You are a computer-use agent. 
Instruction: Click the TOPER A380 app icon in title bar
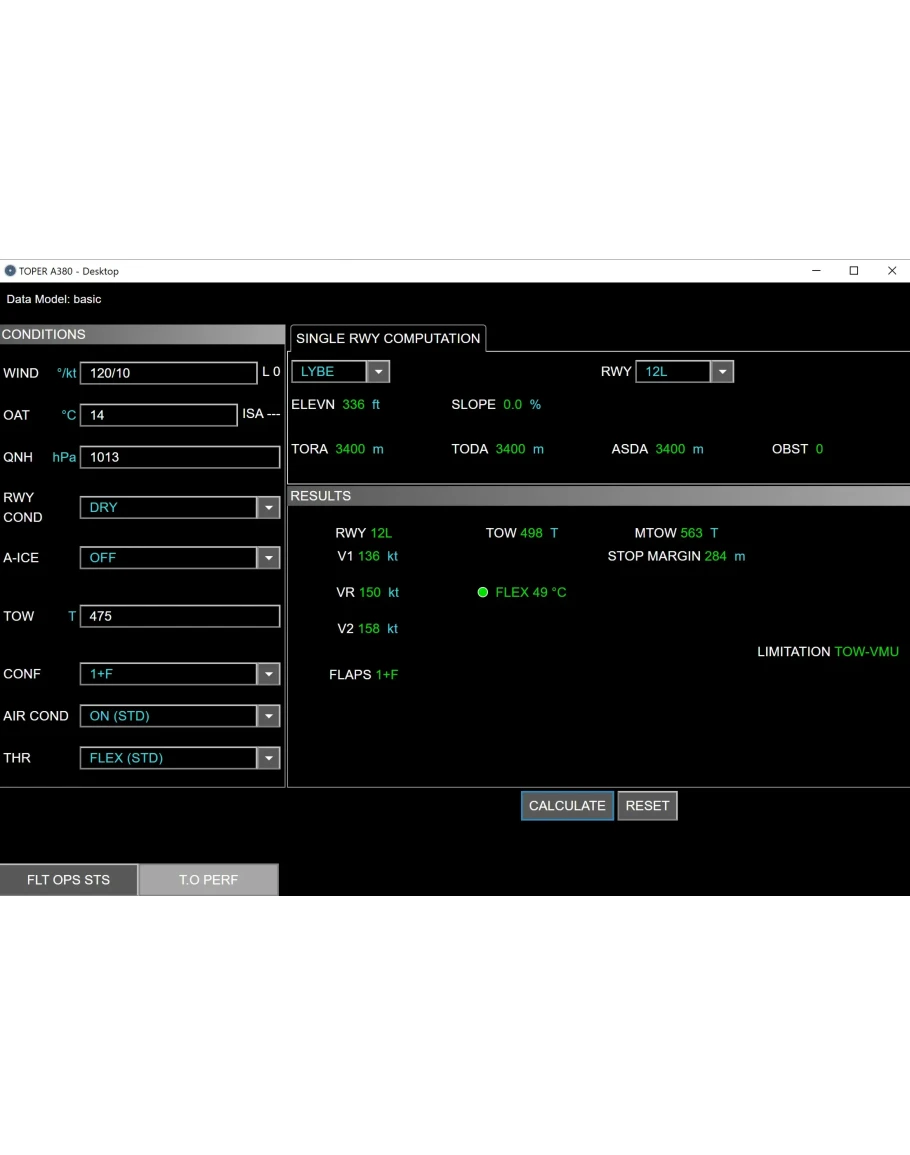pos(11,271)
